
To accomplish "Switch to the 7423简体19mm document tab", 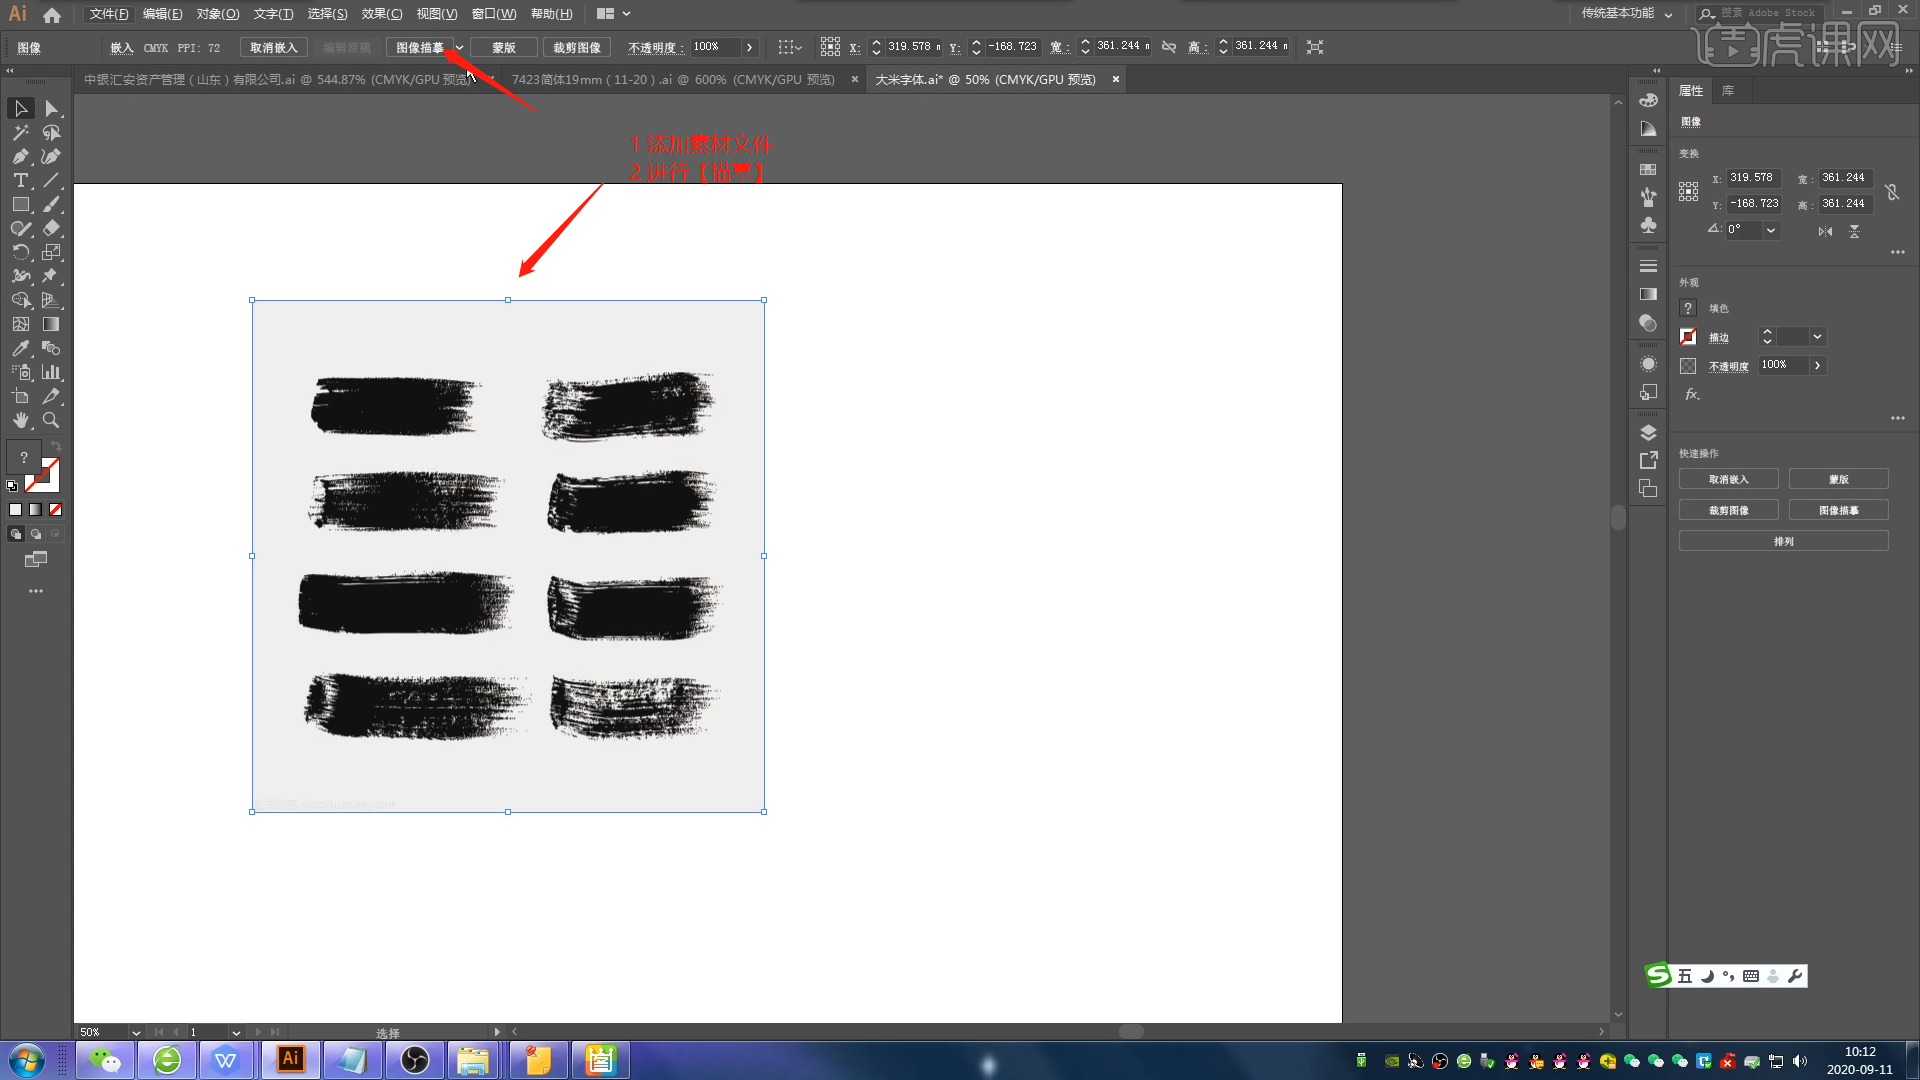I will coord(672,79).
